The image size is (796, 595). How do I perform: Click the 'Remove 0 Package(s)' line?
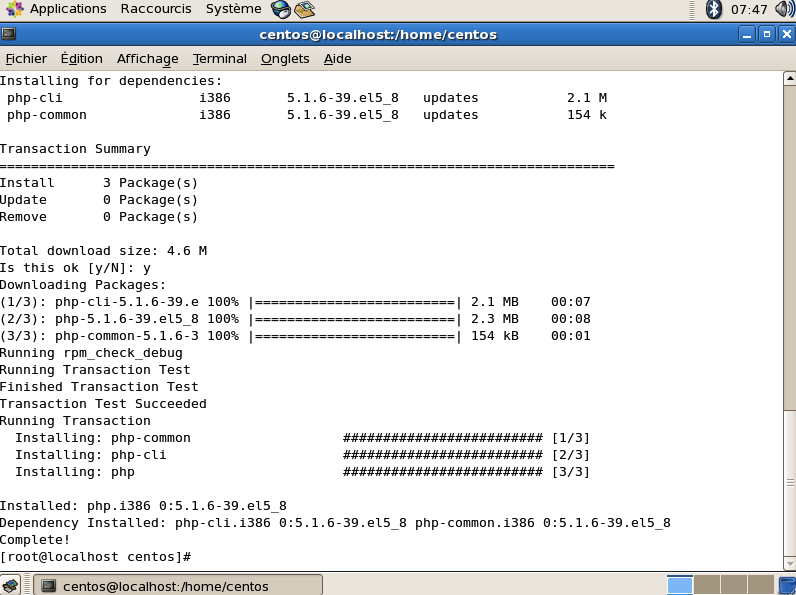[x=99, y=217]
